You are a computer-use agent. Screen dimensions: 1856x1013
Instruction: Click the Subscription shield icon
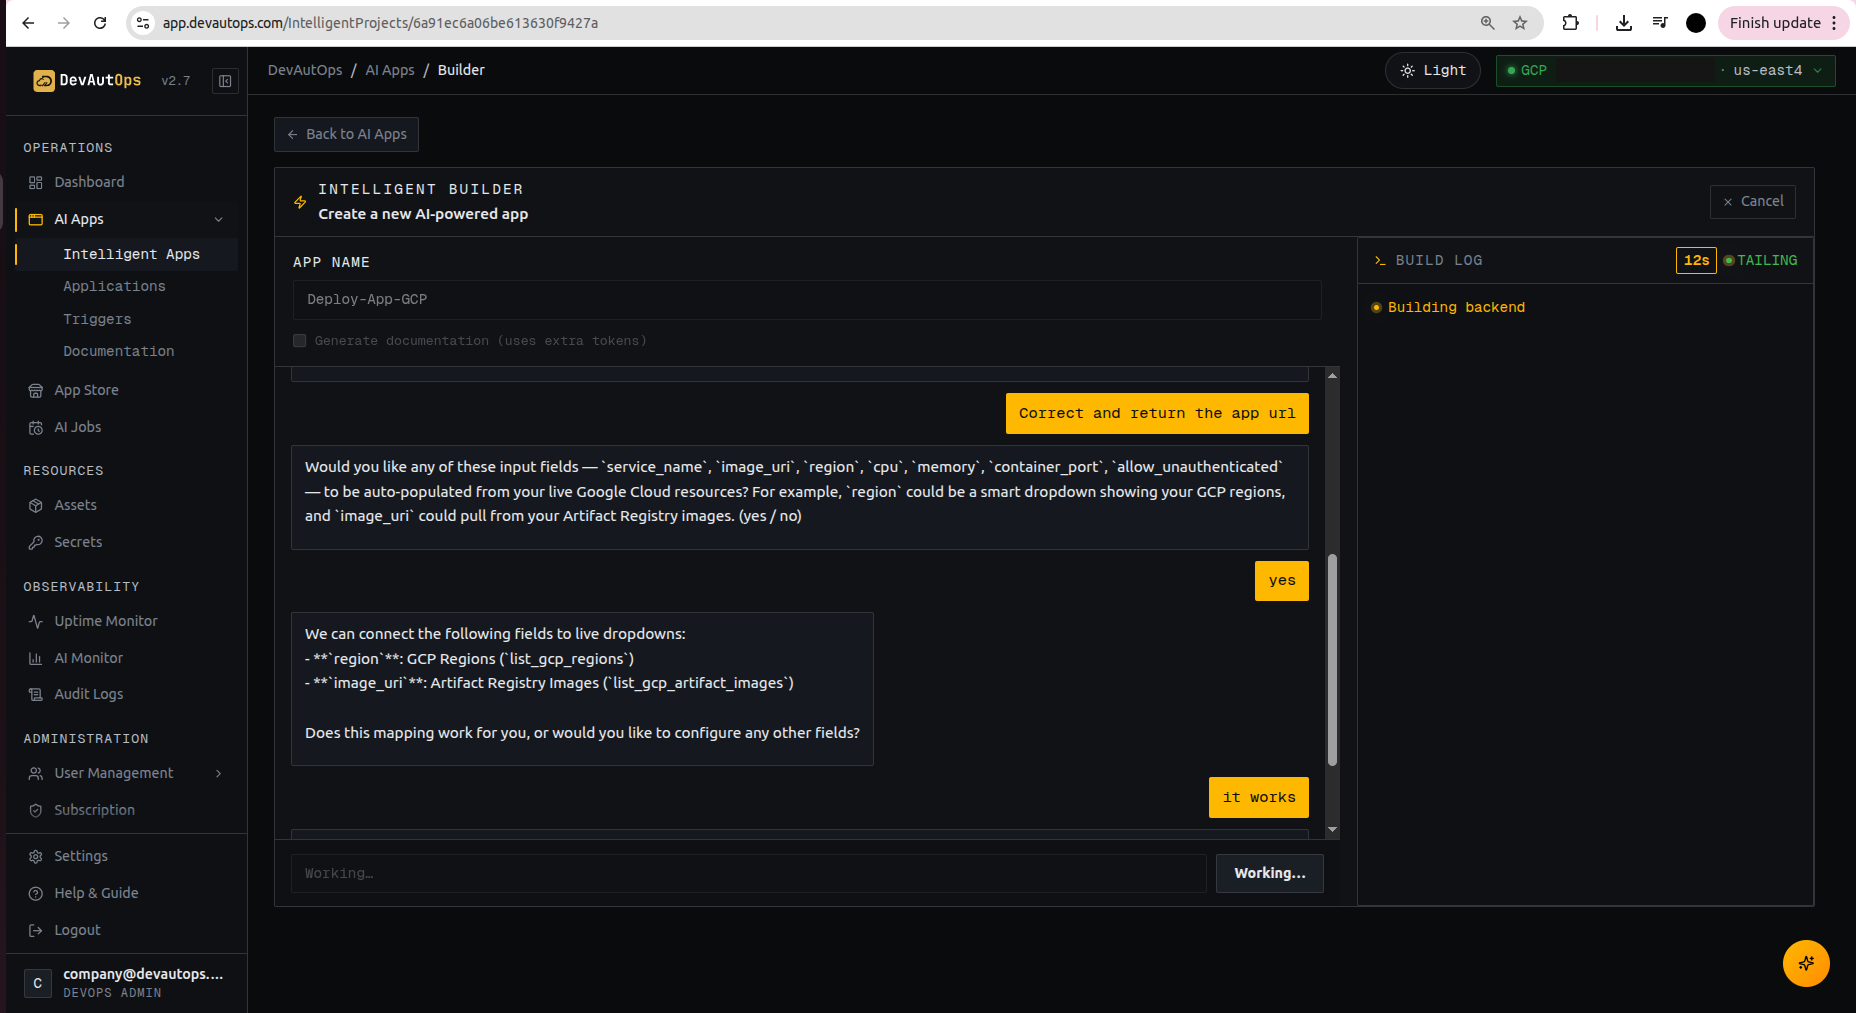(x=36, y=810)
